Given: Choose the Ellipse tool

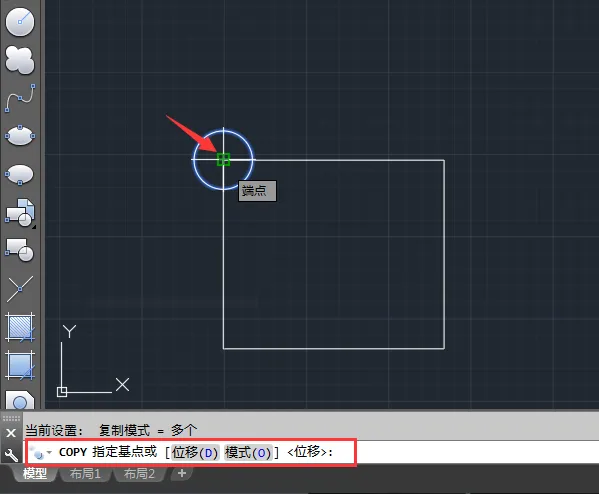Looking at the screenshot, I should (20, 136).
